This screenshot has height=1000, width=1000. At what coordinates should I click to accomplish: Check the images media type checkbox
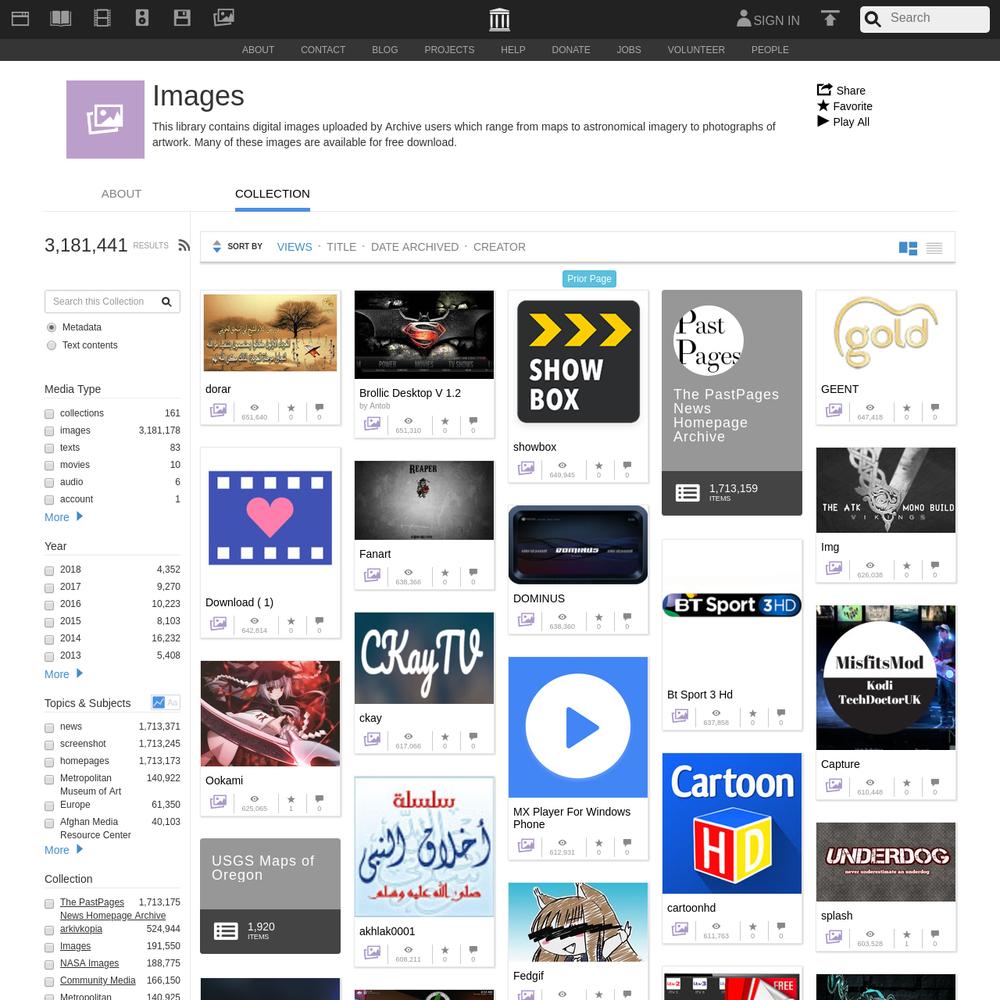[49, 431]
